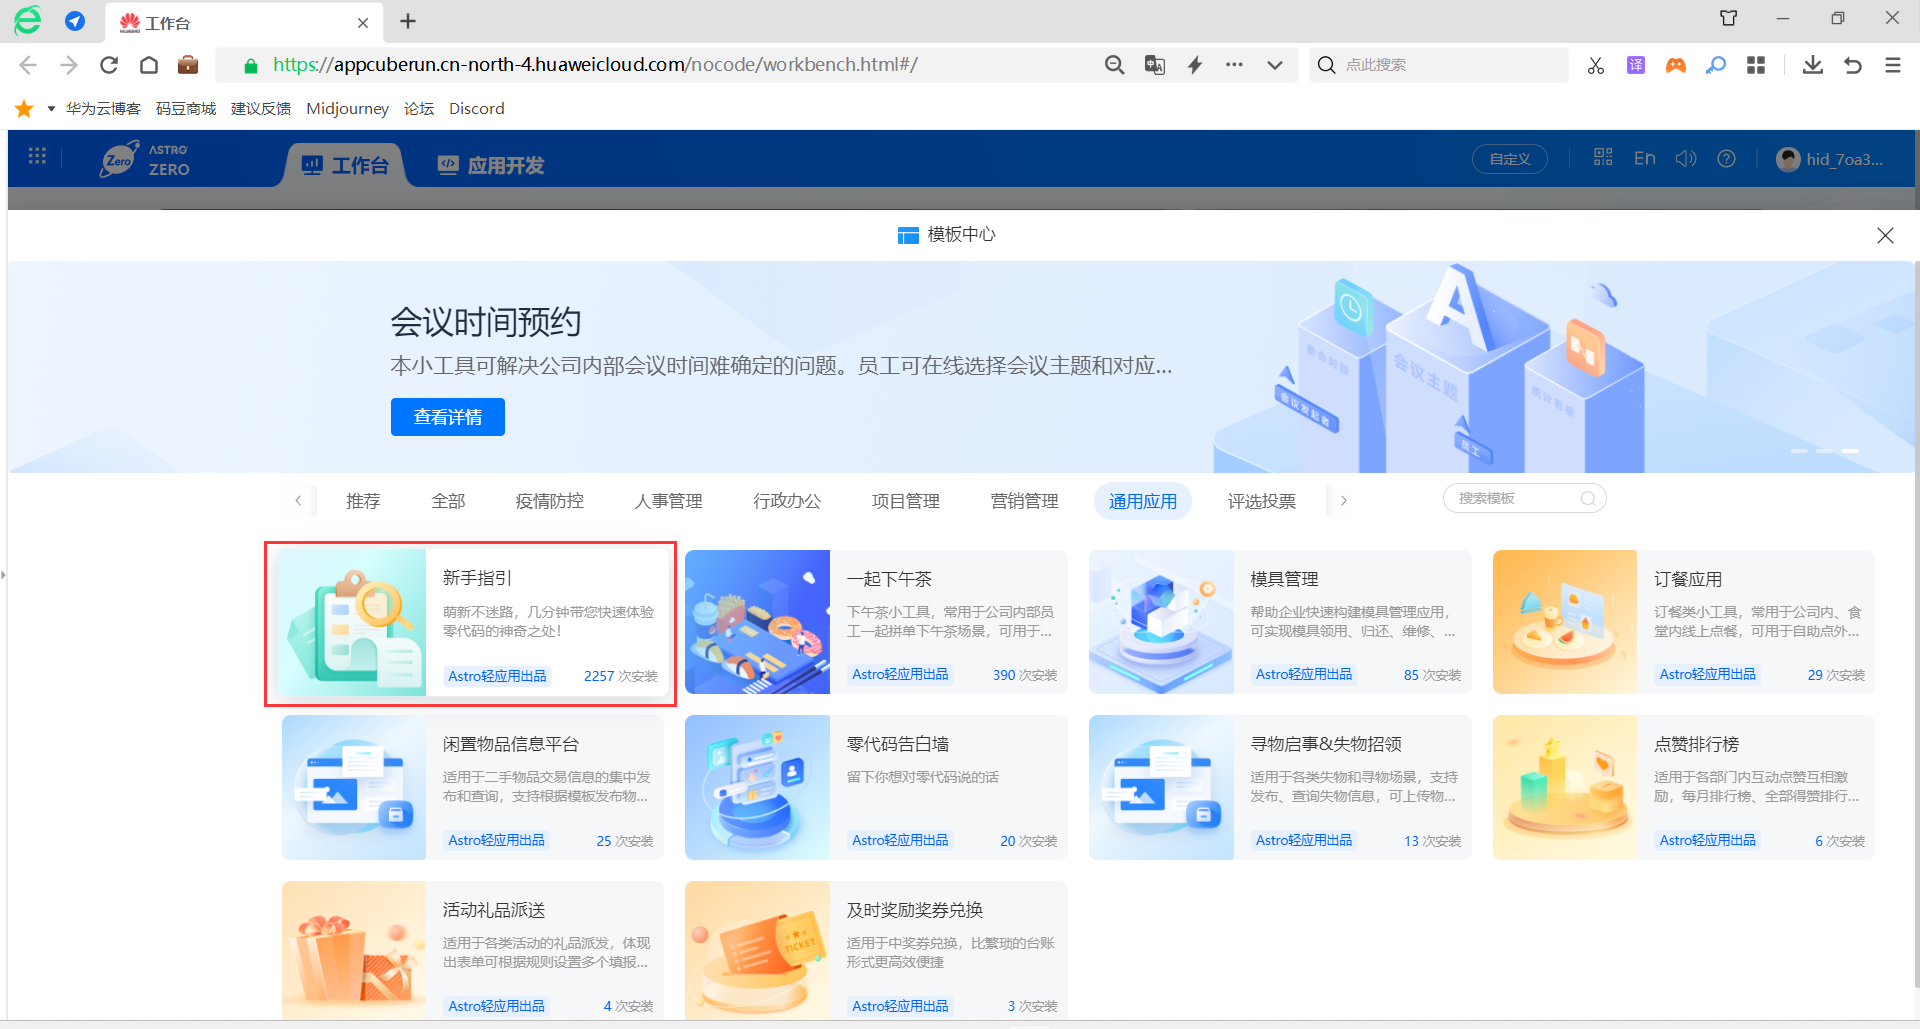Switch language with the En icon
The image size is (1920, 1029).
click(1645, 158)
